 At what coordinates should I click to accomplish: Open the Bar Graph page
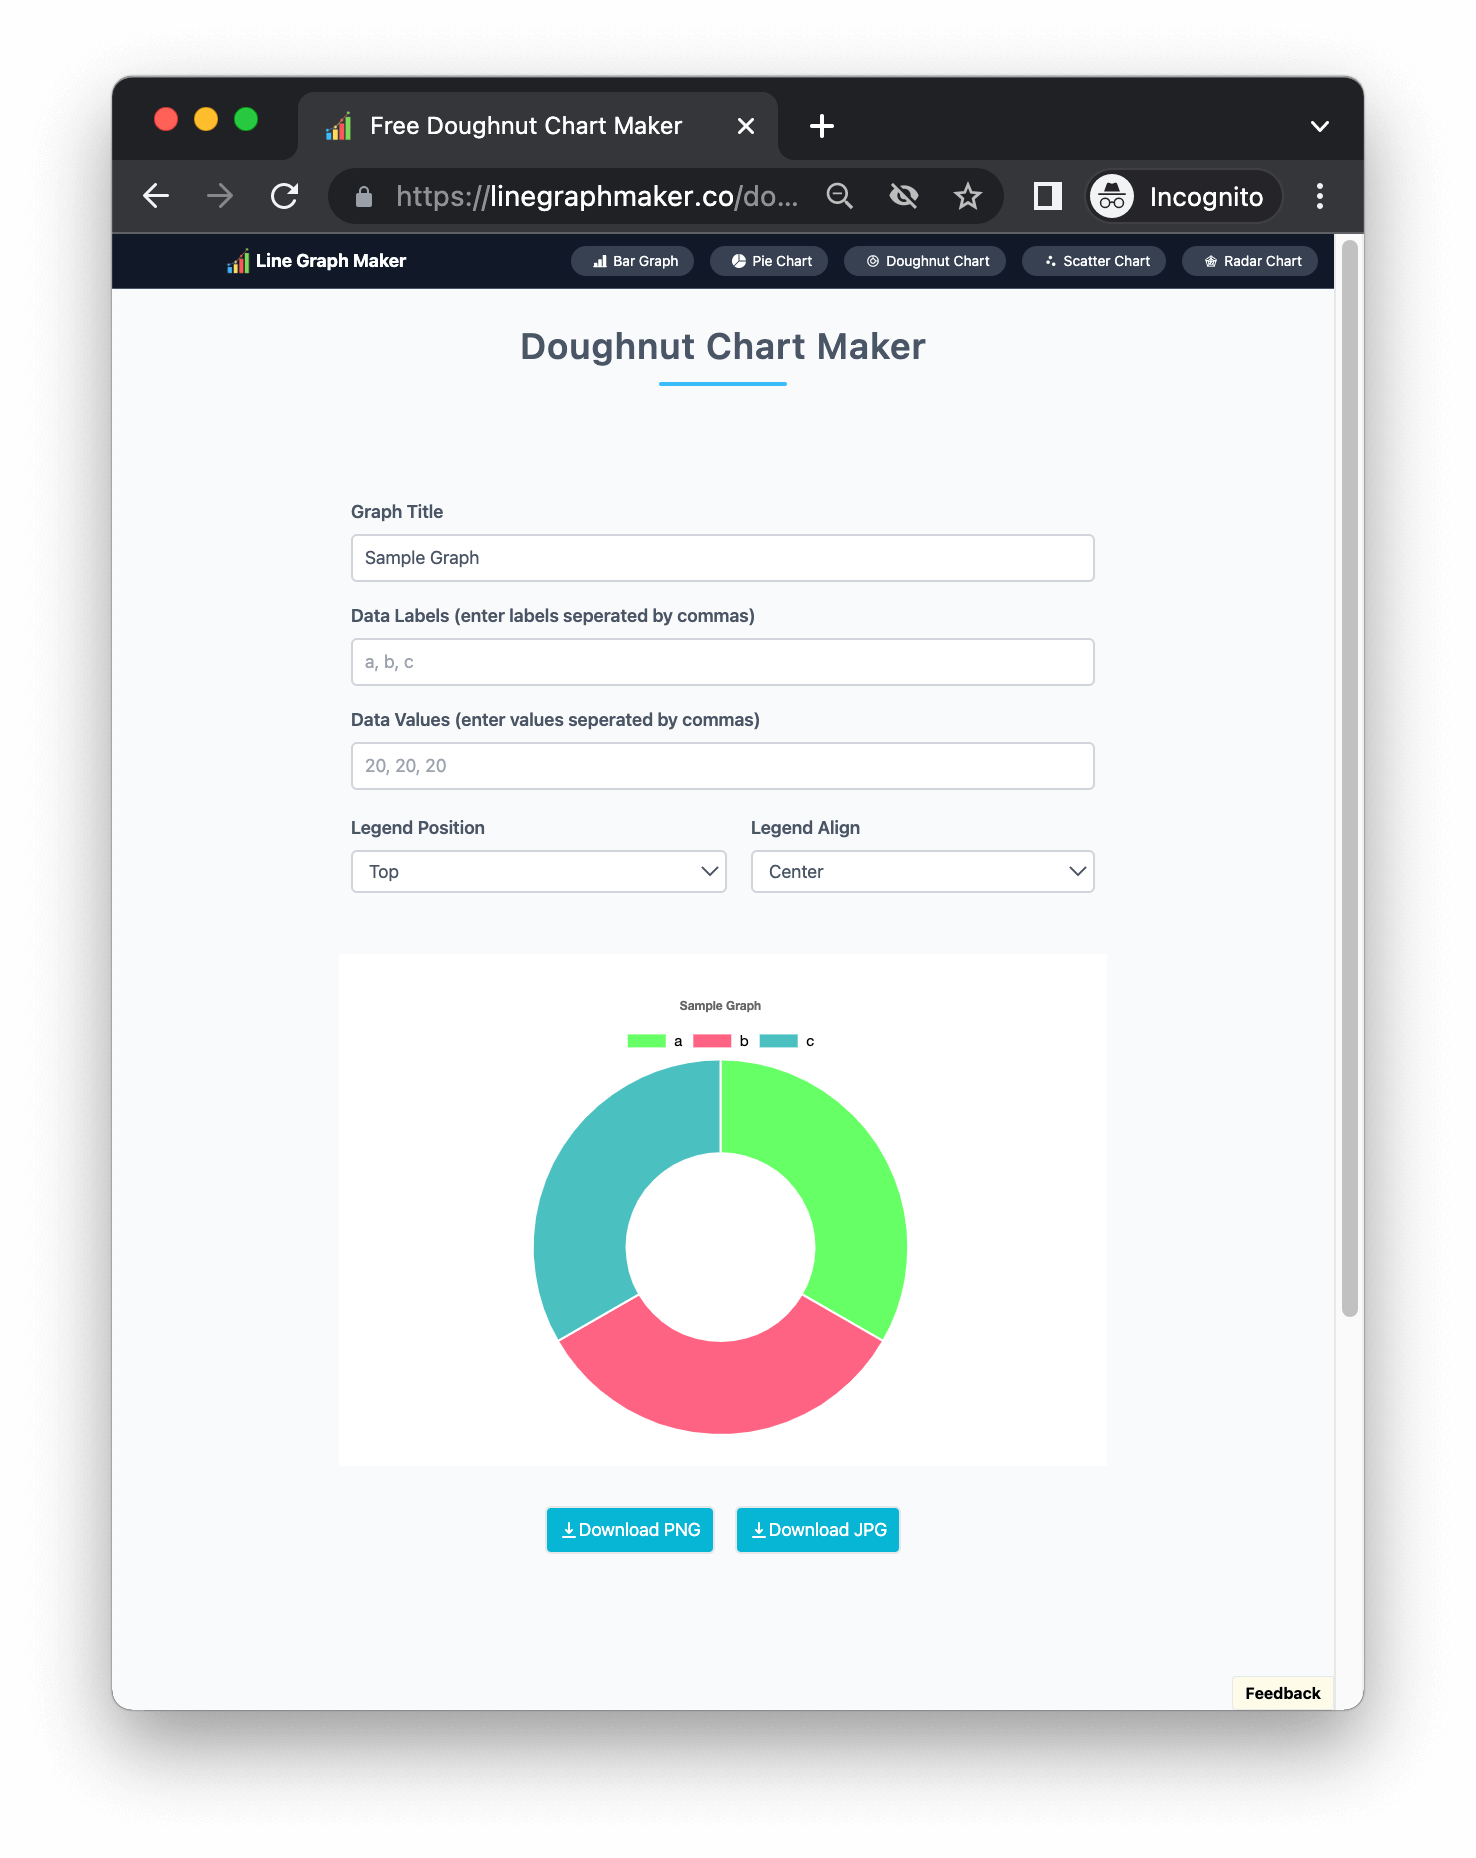(633, 261)
